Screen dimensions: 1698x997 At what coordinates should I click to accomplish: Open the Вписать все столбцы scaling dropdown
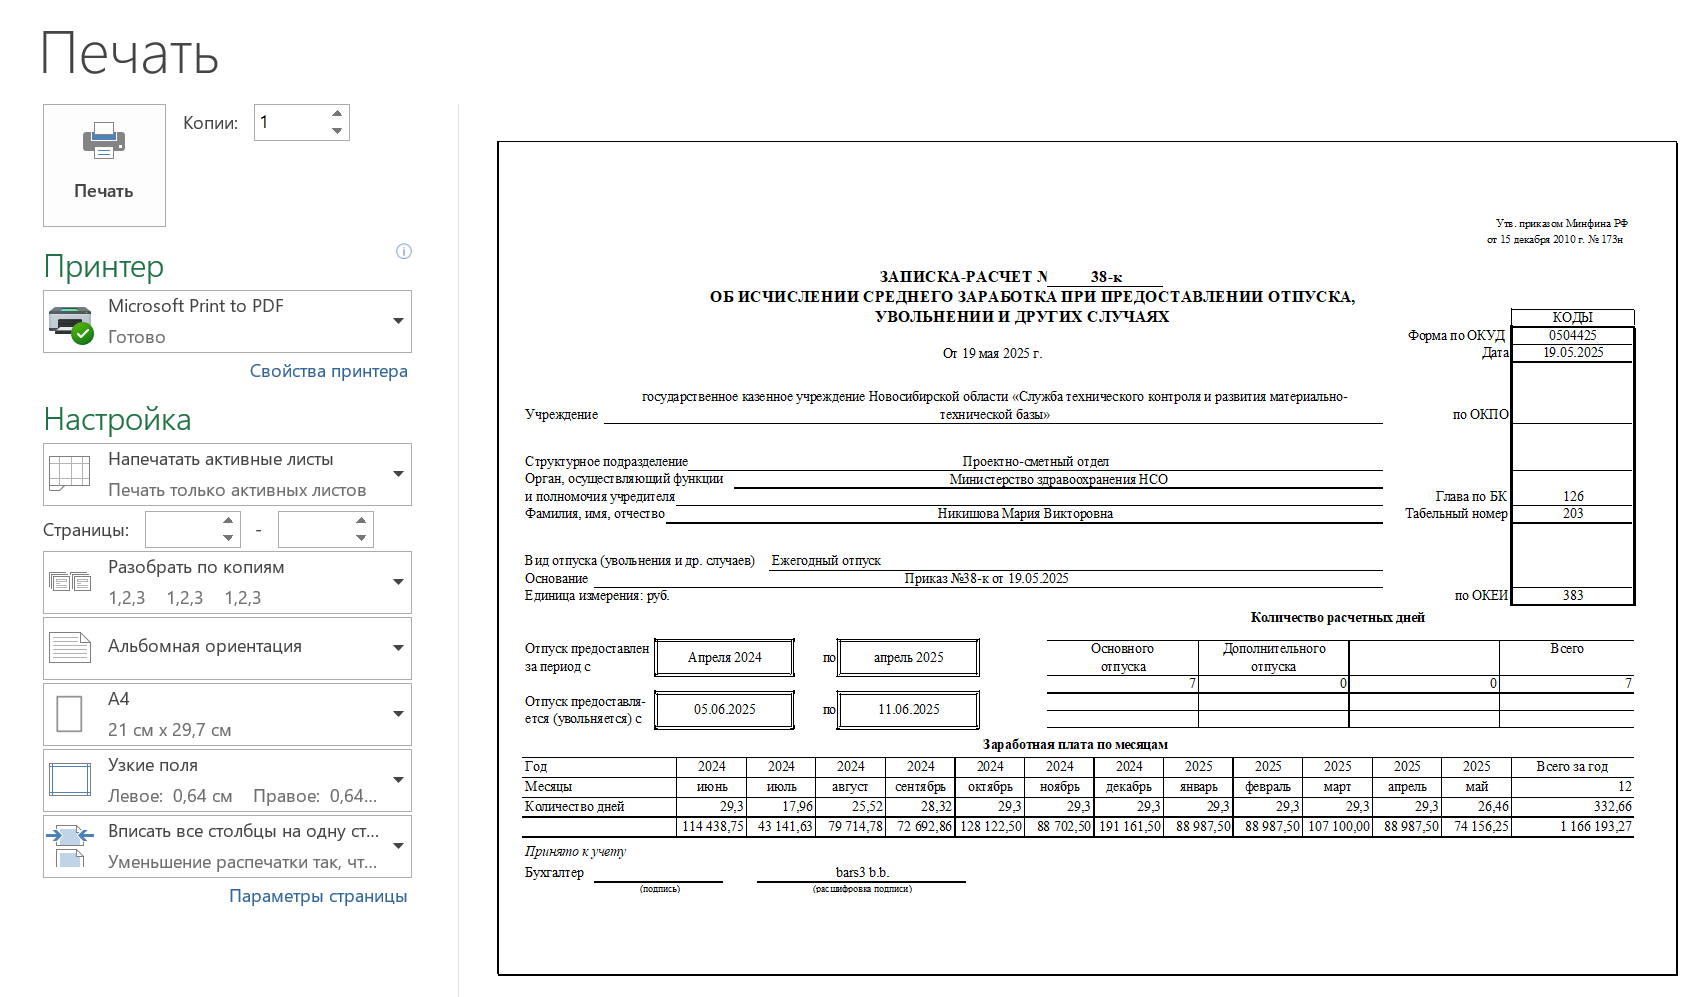coord(227,846)
